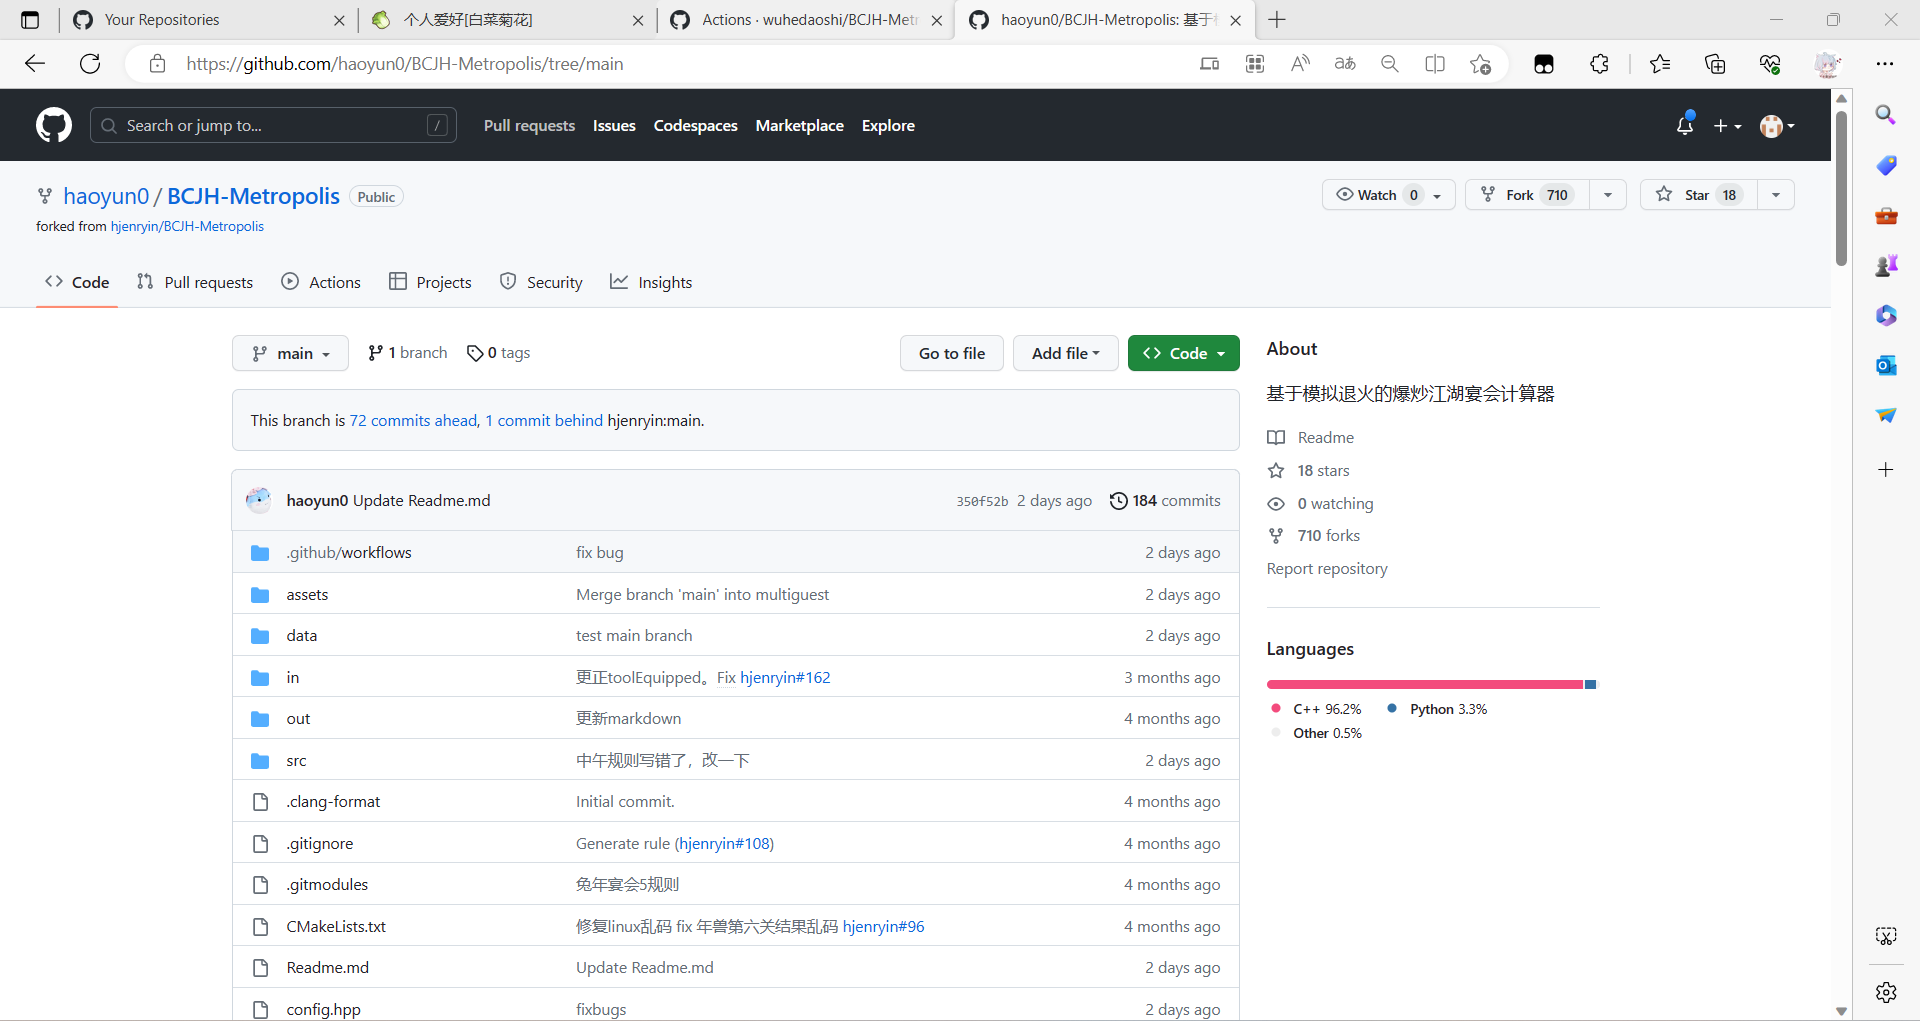Image resolution: width=1920 pixels, height=1021 pixels.
Task: Open the main branch selector dropdown
Action: click(x=290, y=353)
